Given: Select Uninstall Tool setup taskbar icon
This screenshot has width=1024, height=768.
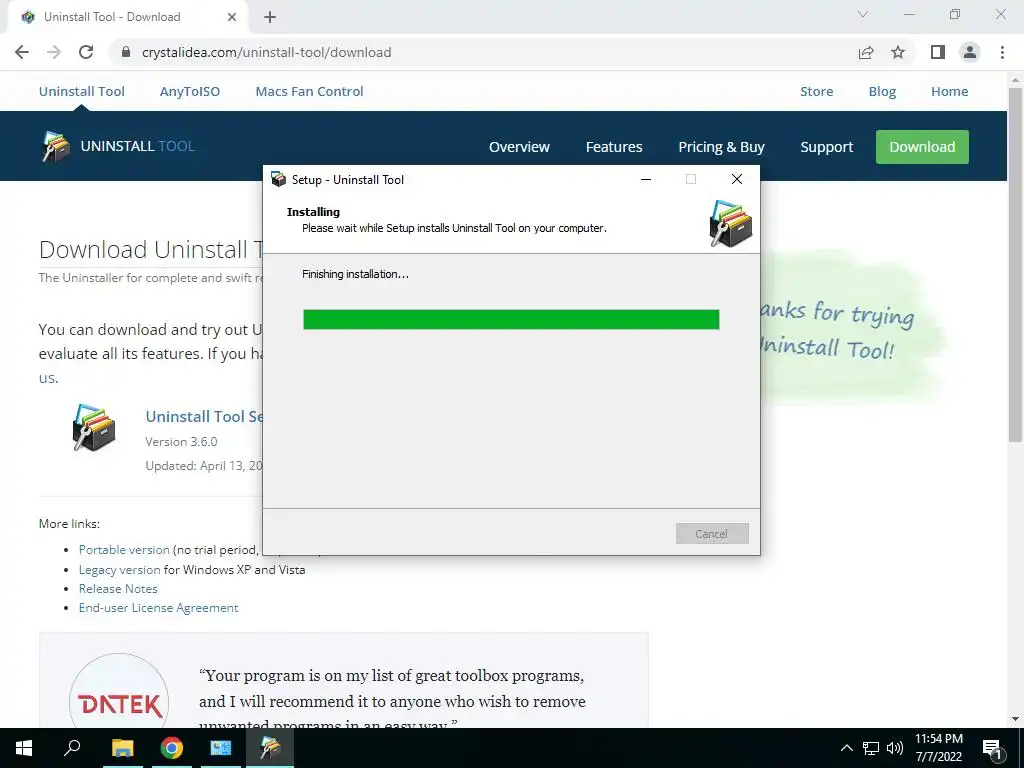Looking at the screenshot, I should tap(270, 748).
